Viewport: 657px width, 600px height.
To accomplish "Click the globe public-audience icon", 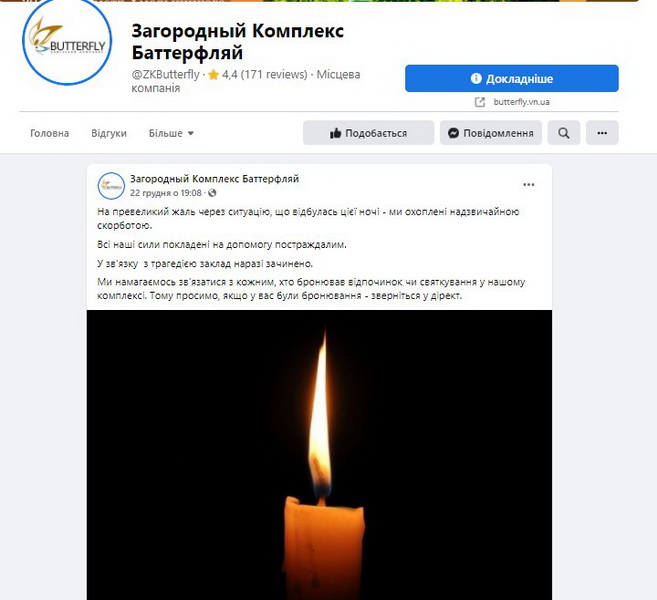I will pos(212,193).
